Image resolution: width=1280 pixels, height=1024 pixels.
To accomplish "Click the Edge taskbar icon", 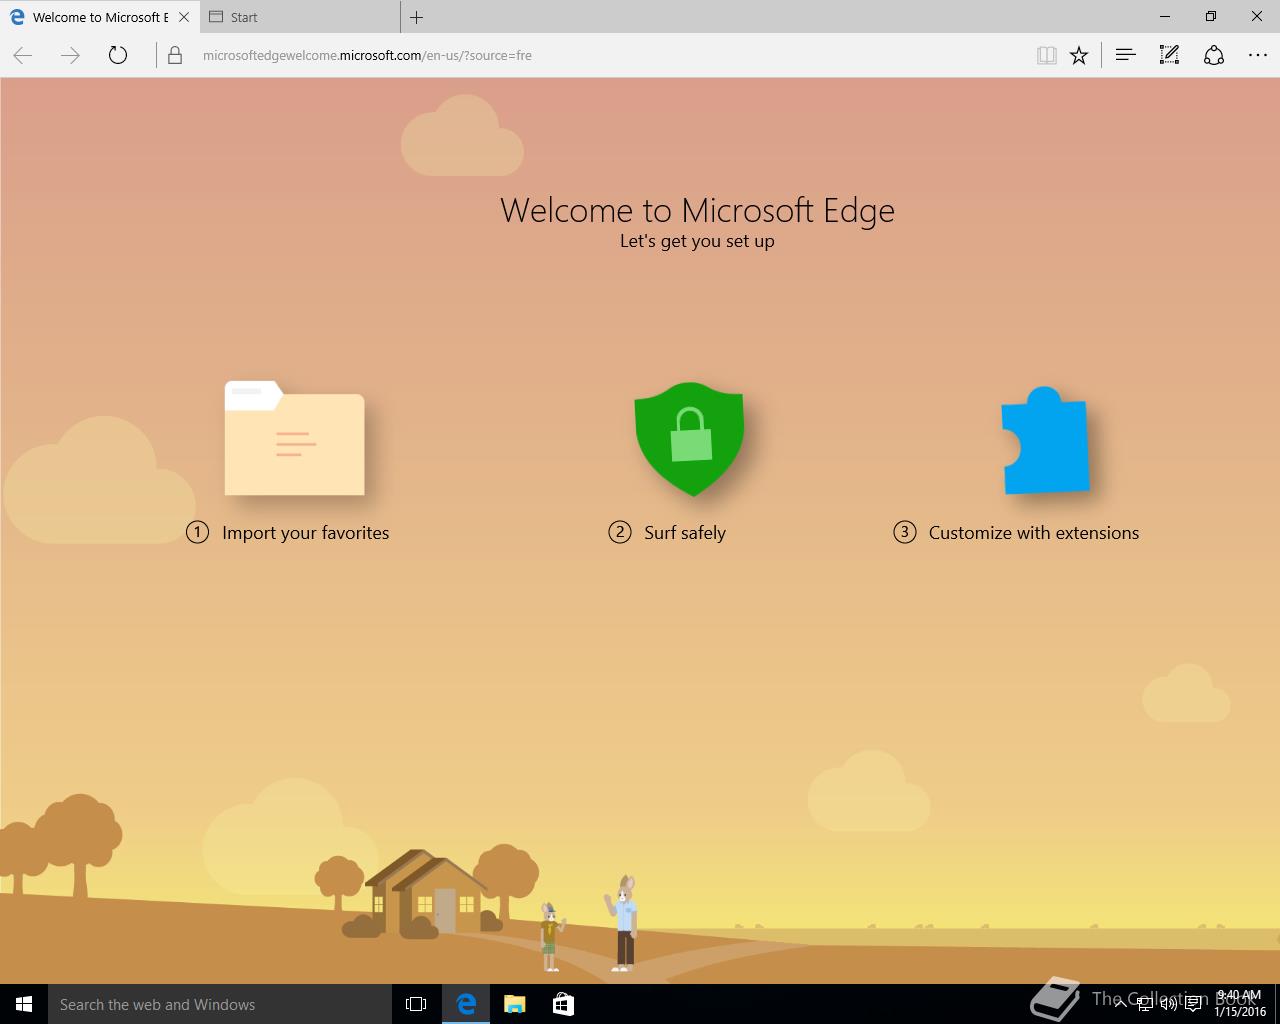I will [x=466, y=1004].
